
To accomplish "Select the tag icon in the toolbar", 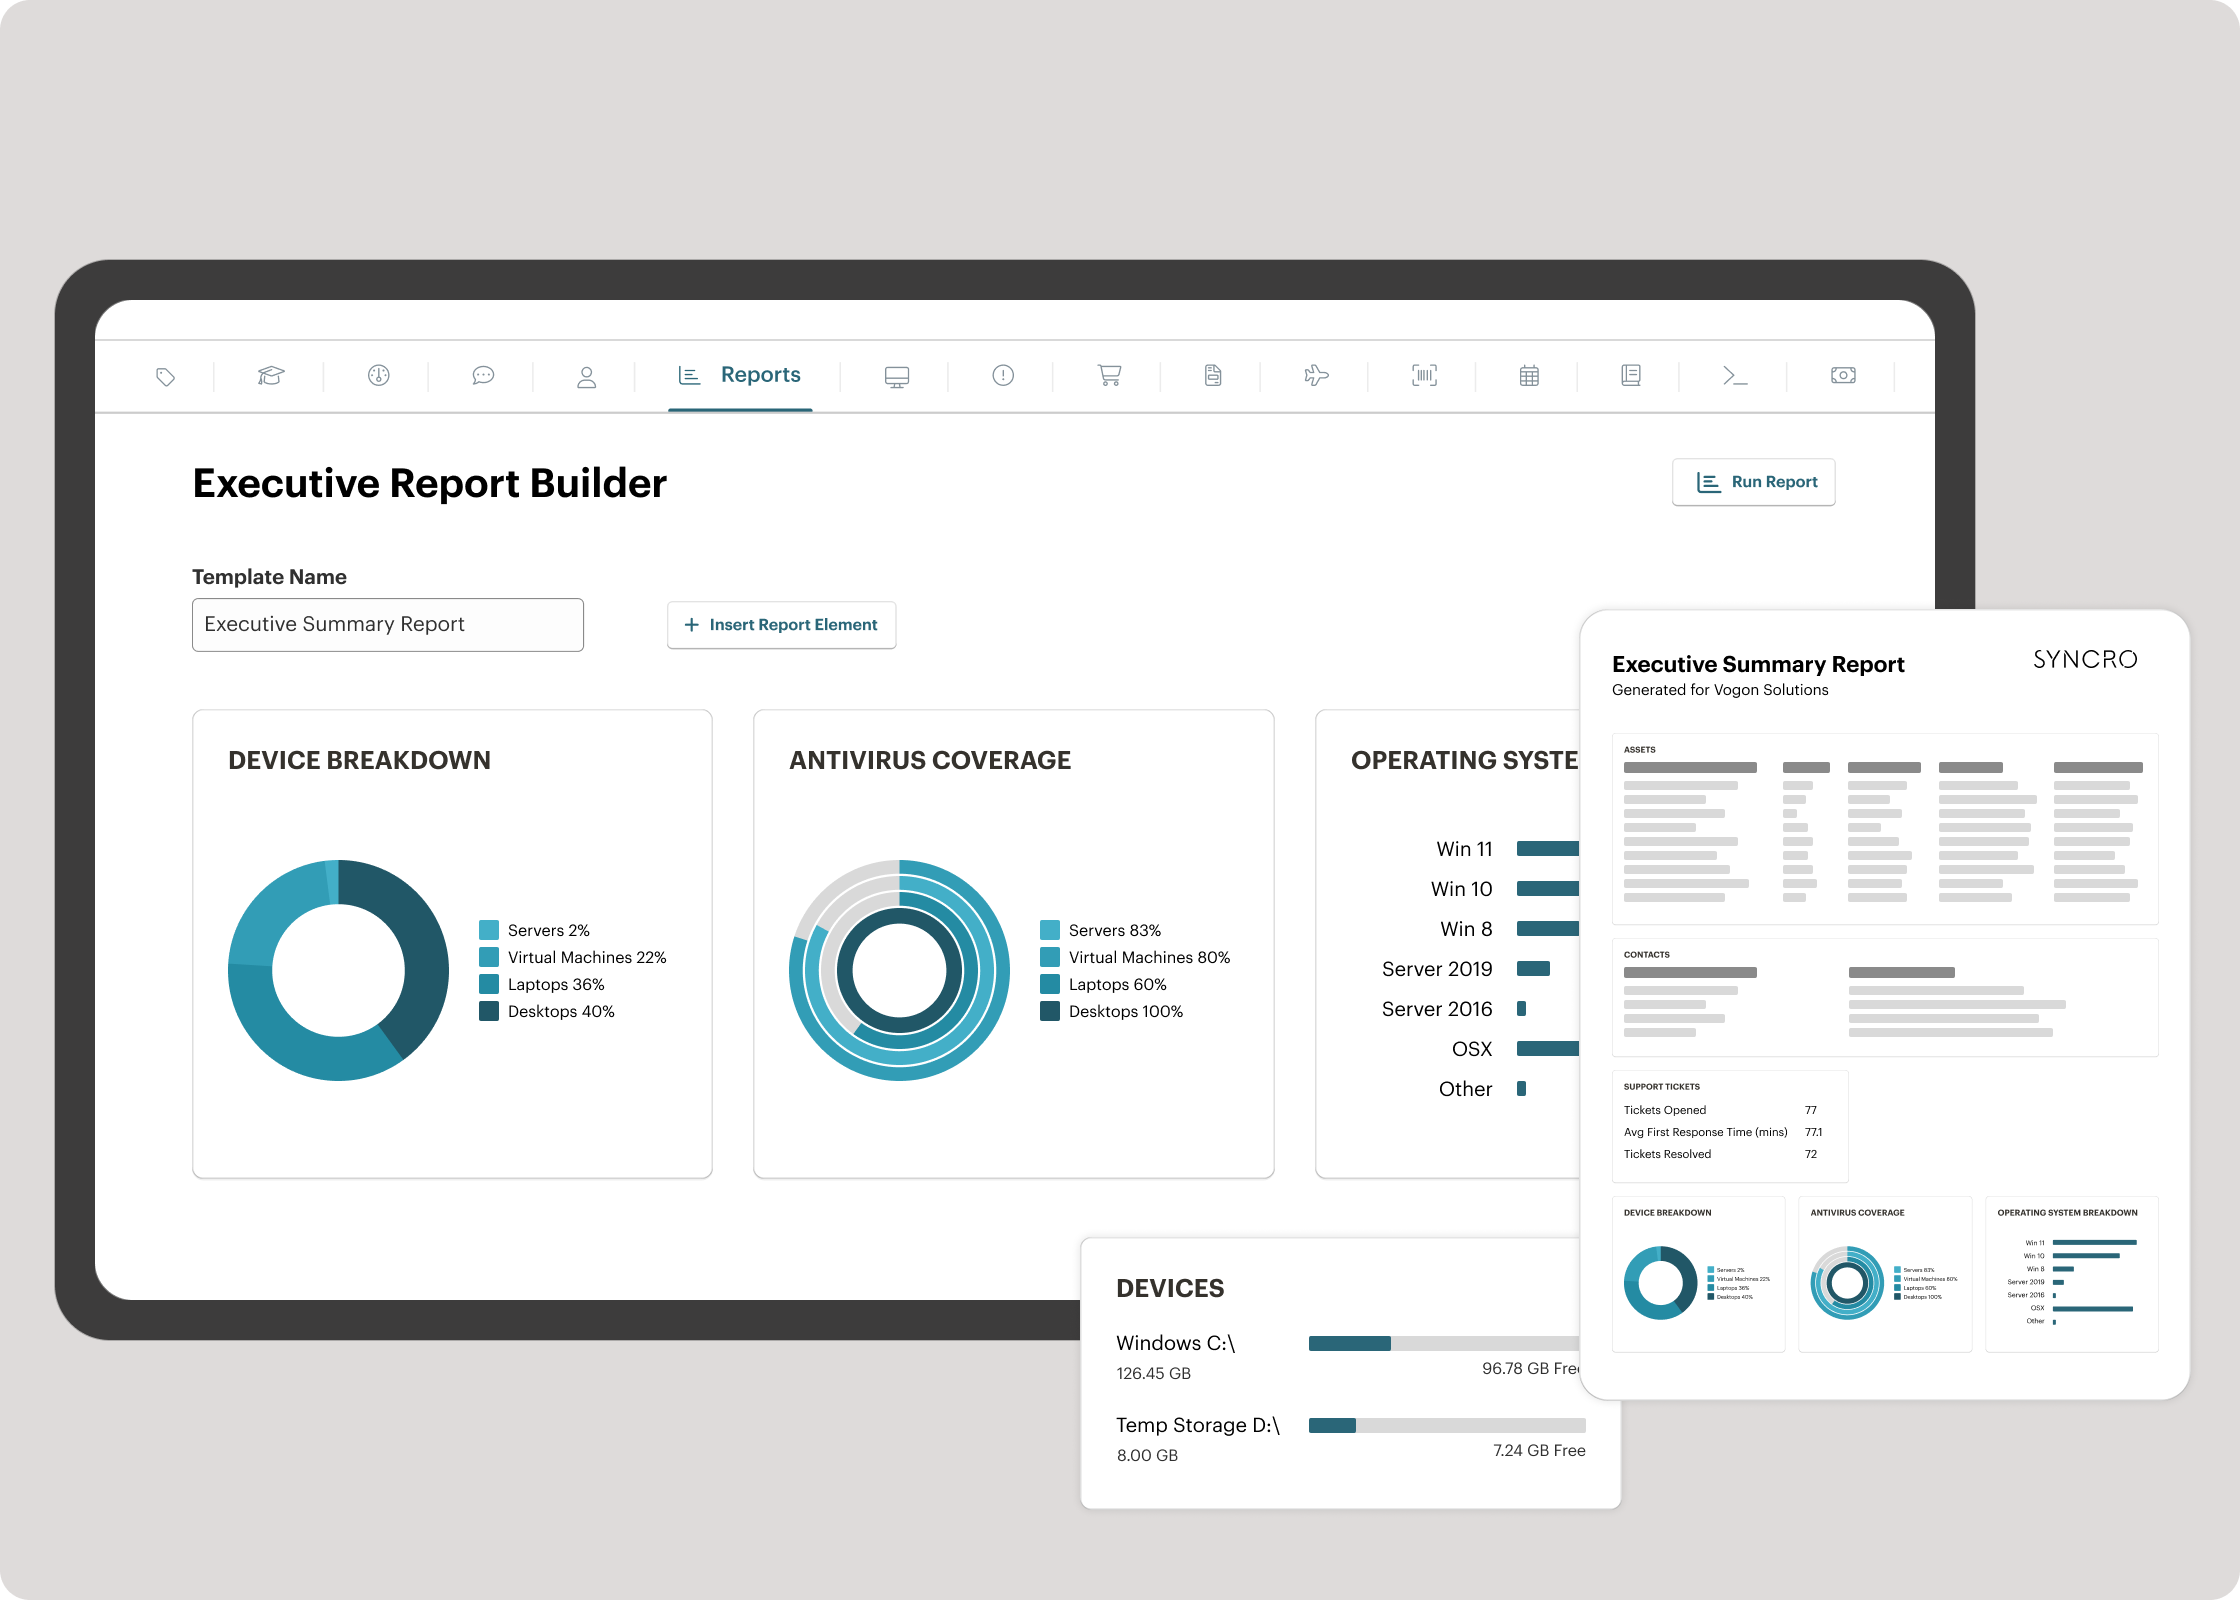I will coord(166,376).
